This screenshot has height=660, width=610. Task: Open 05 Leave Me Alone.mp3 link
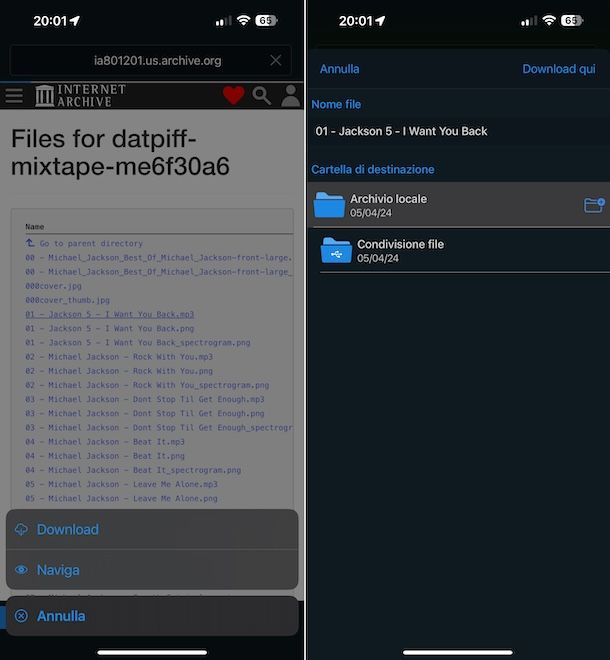[x=121, y=484]
